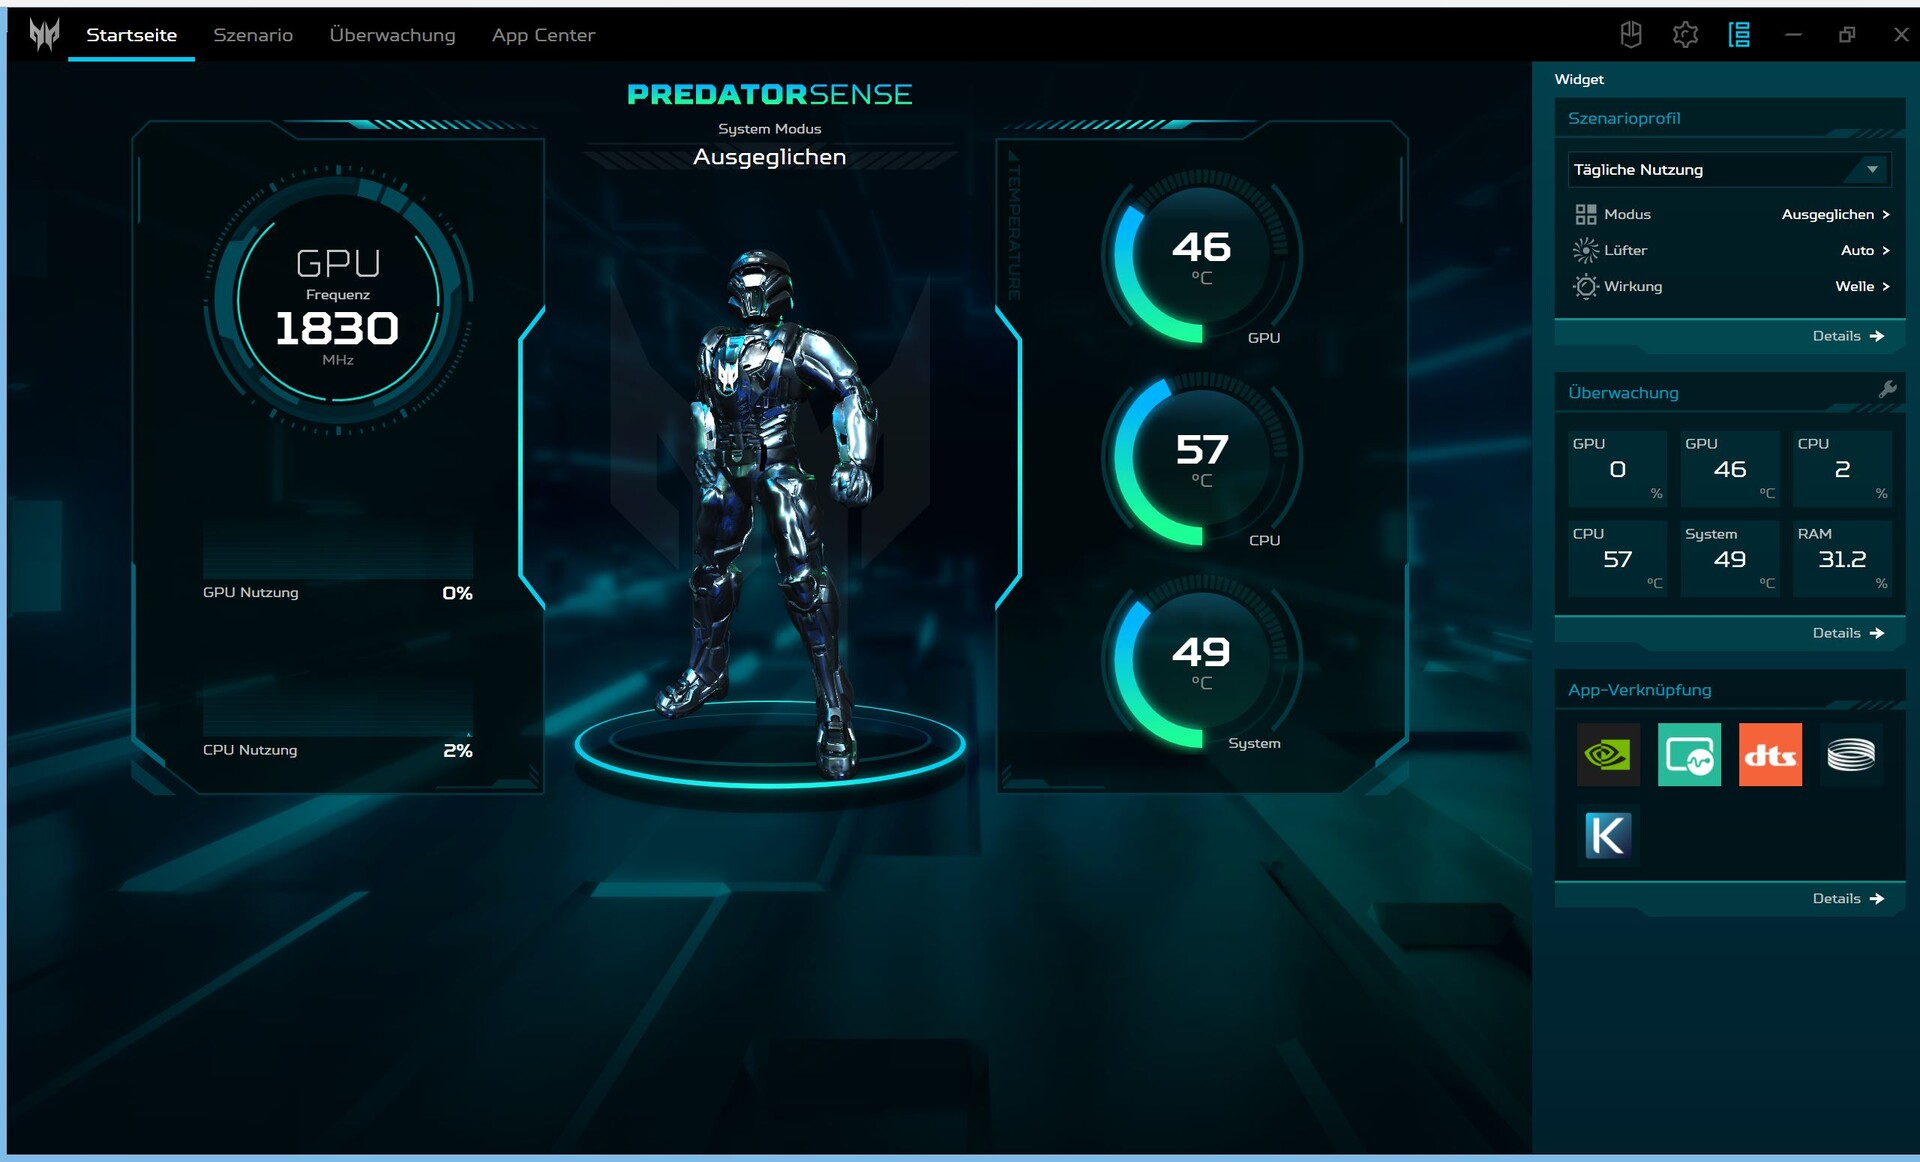1920x1162 pixels.
Task: Launch the striped disc app shortcut
Action: tap(1851, 754)
